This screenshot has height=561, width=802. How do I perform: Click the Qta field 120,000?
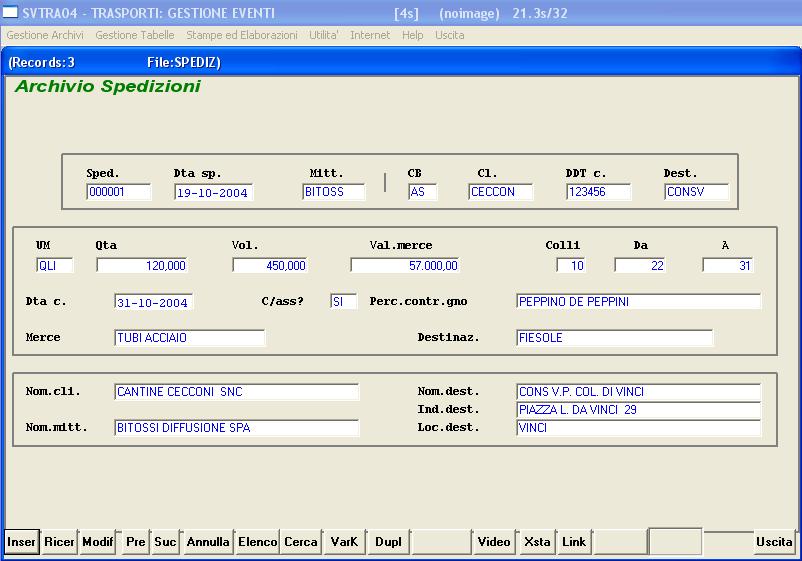142,265
